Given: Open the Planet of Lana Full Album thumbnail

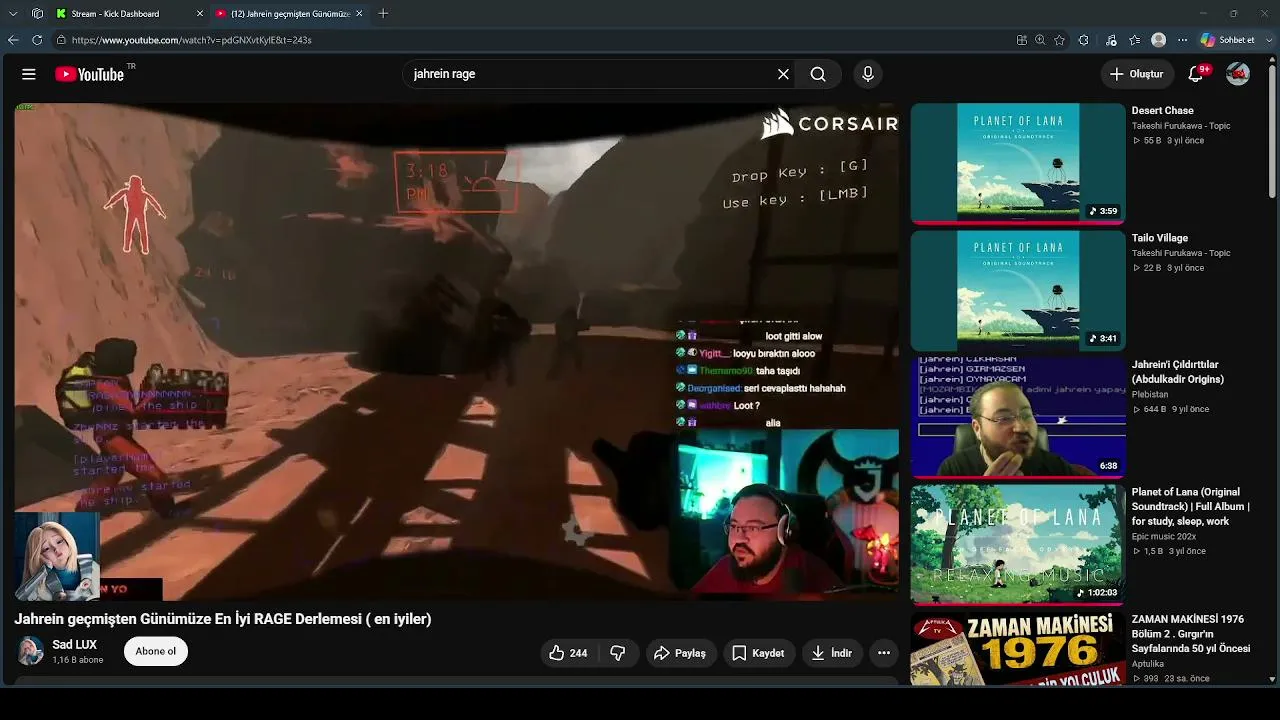Looking at the screenshot, I should [1018, 544].
